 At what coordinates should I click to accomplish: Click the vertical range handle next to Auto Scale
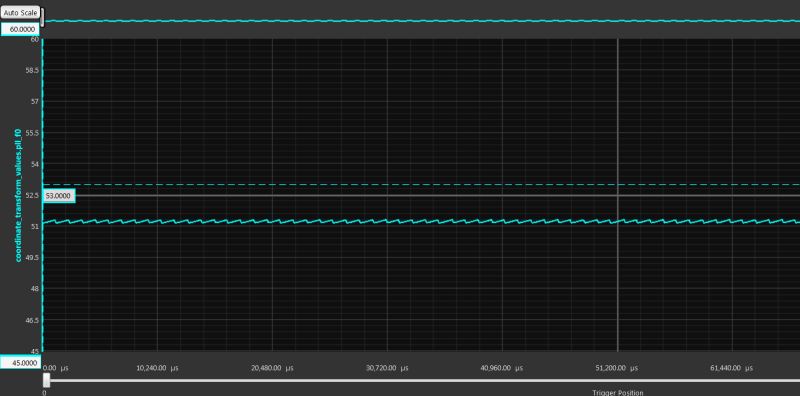(42, 17)
